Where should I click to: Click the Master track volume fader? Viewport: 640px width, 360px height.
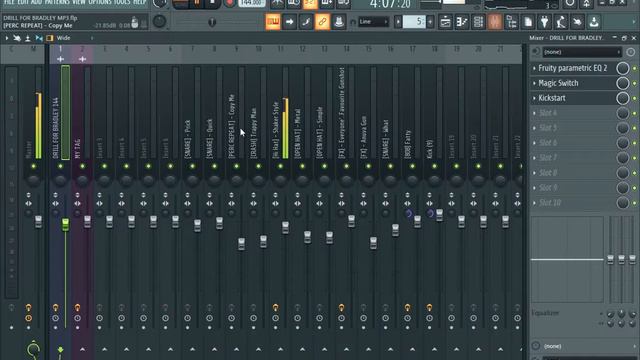(38, 222)
